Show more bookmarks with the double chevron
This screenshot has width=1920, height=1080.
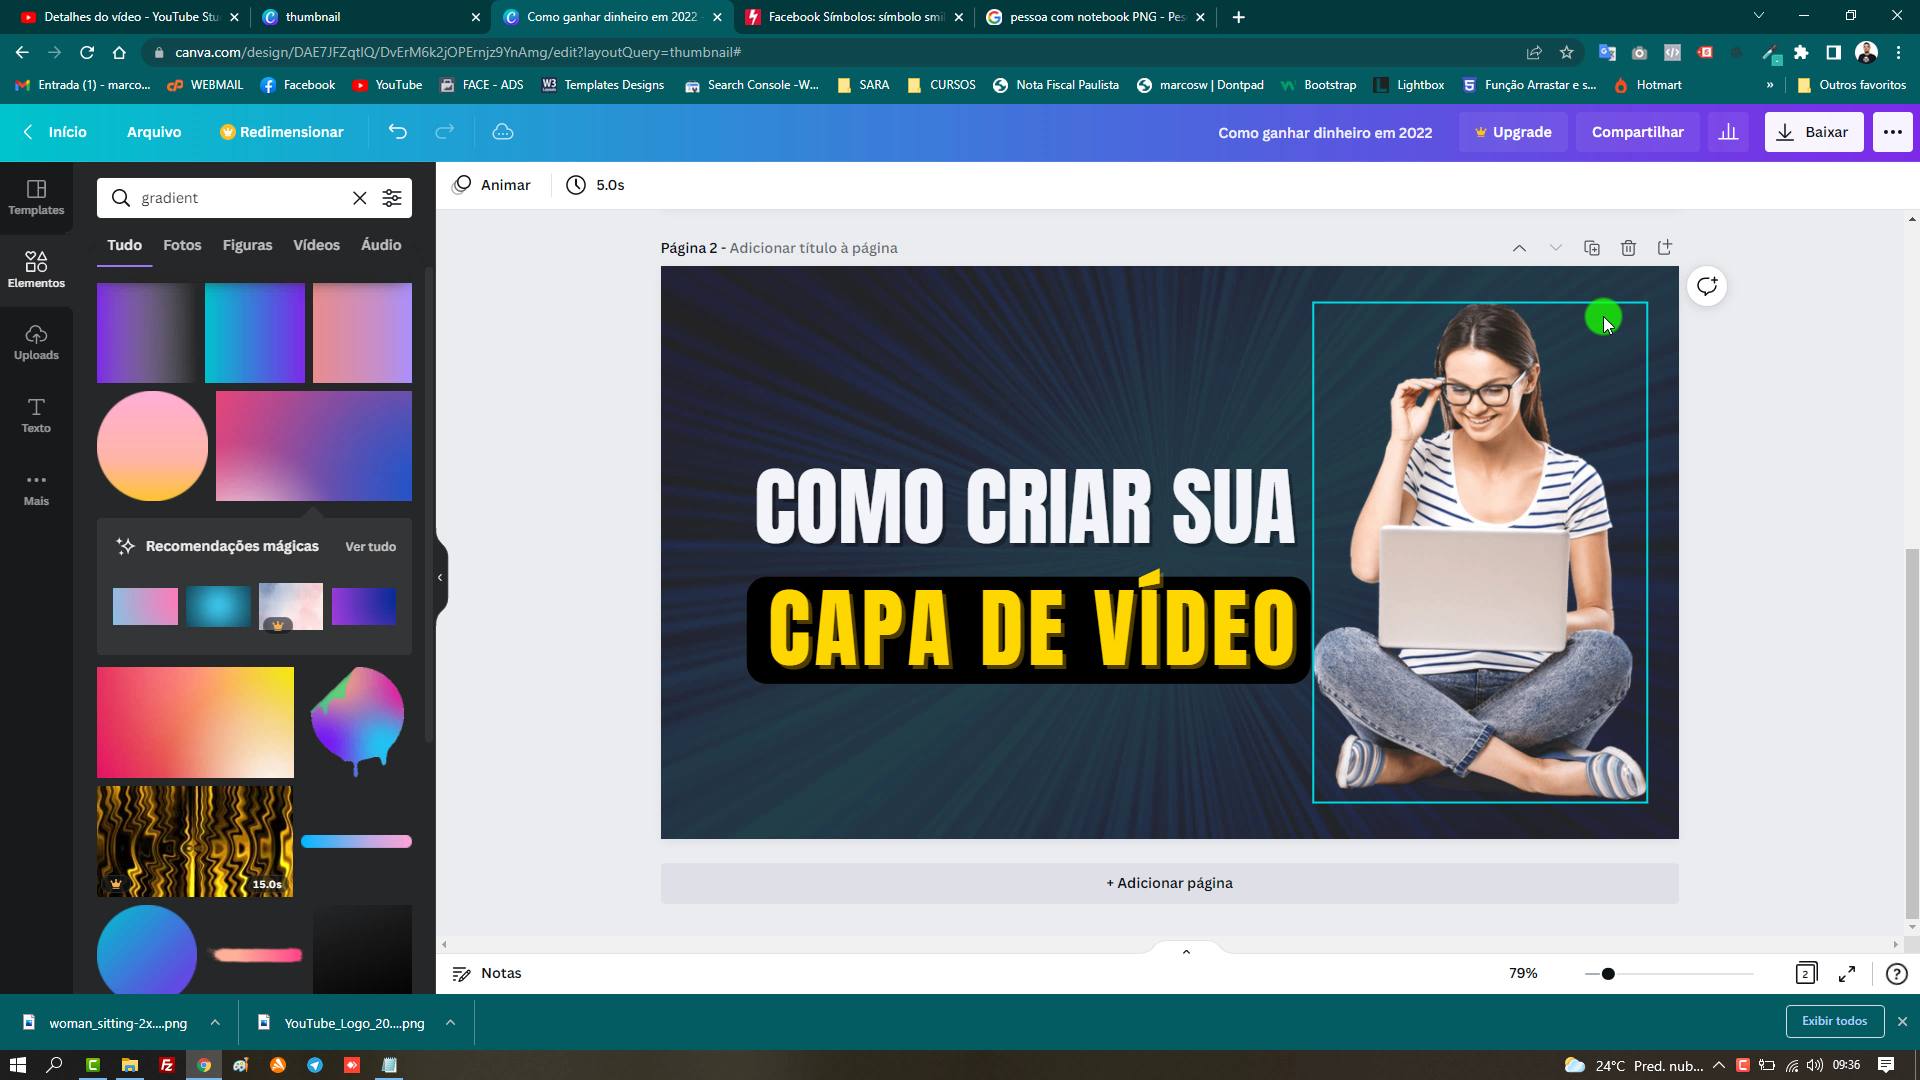(x=1770, y=85)
